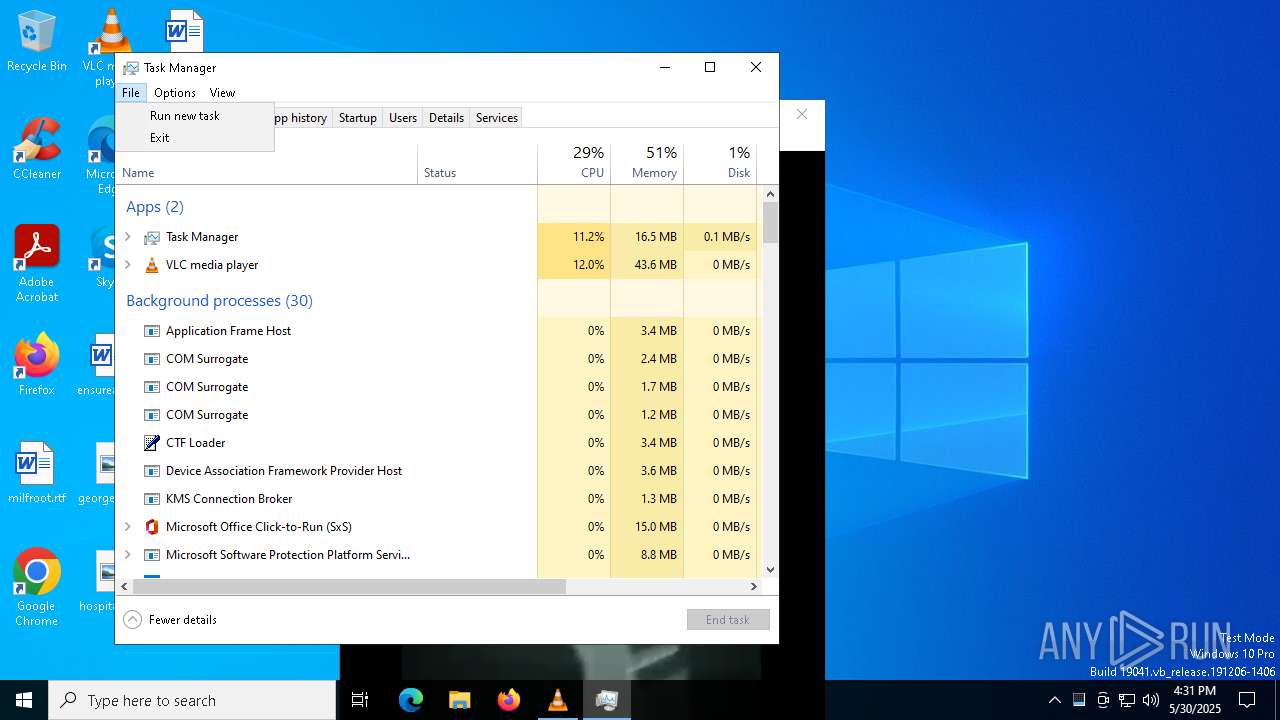Viewport: 1280px width, 720px height.
Task: Open the Options menu
Action: [175, 93]
